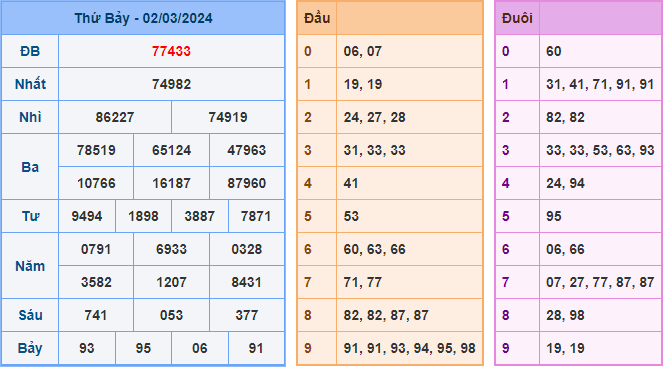
Task: Select third prize number 16187
Action: pyautogui.click(x=171, y=183)
